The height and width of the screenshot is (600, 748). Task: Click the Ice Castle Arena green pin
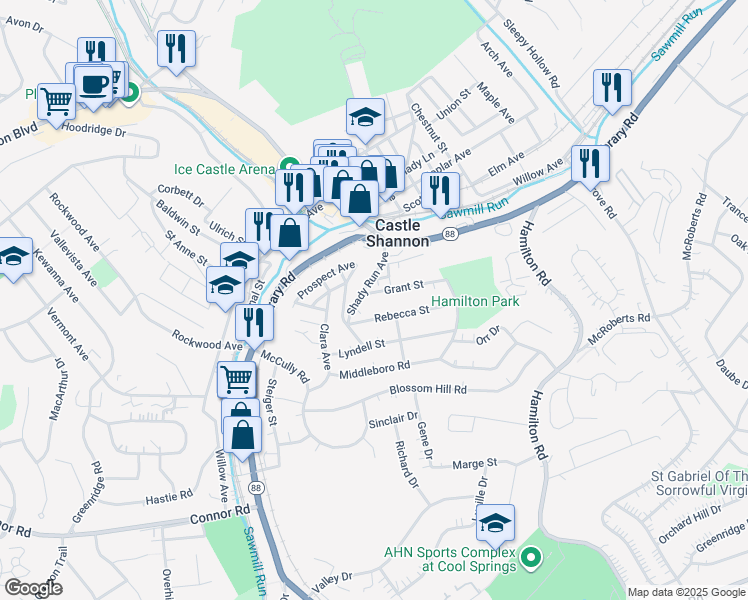point(290,167)
